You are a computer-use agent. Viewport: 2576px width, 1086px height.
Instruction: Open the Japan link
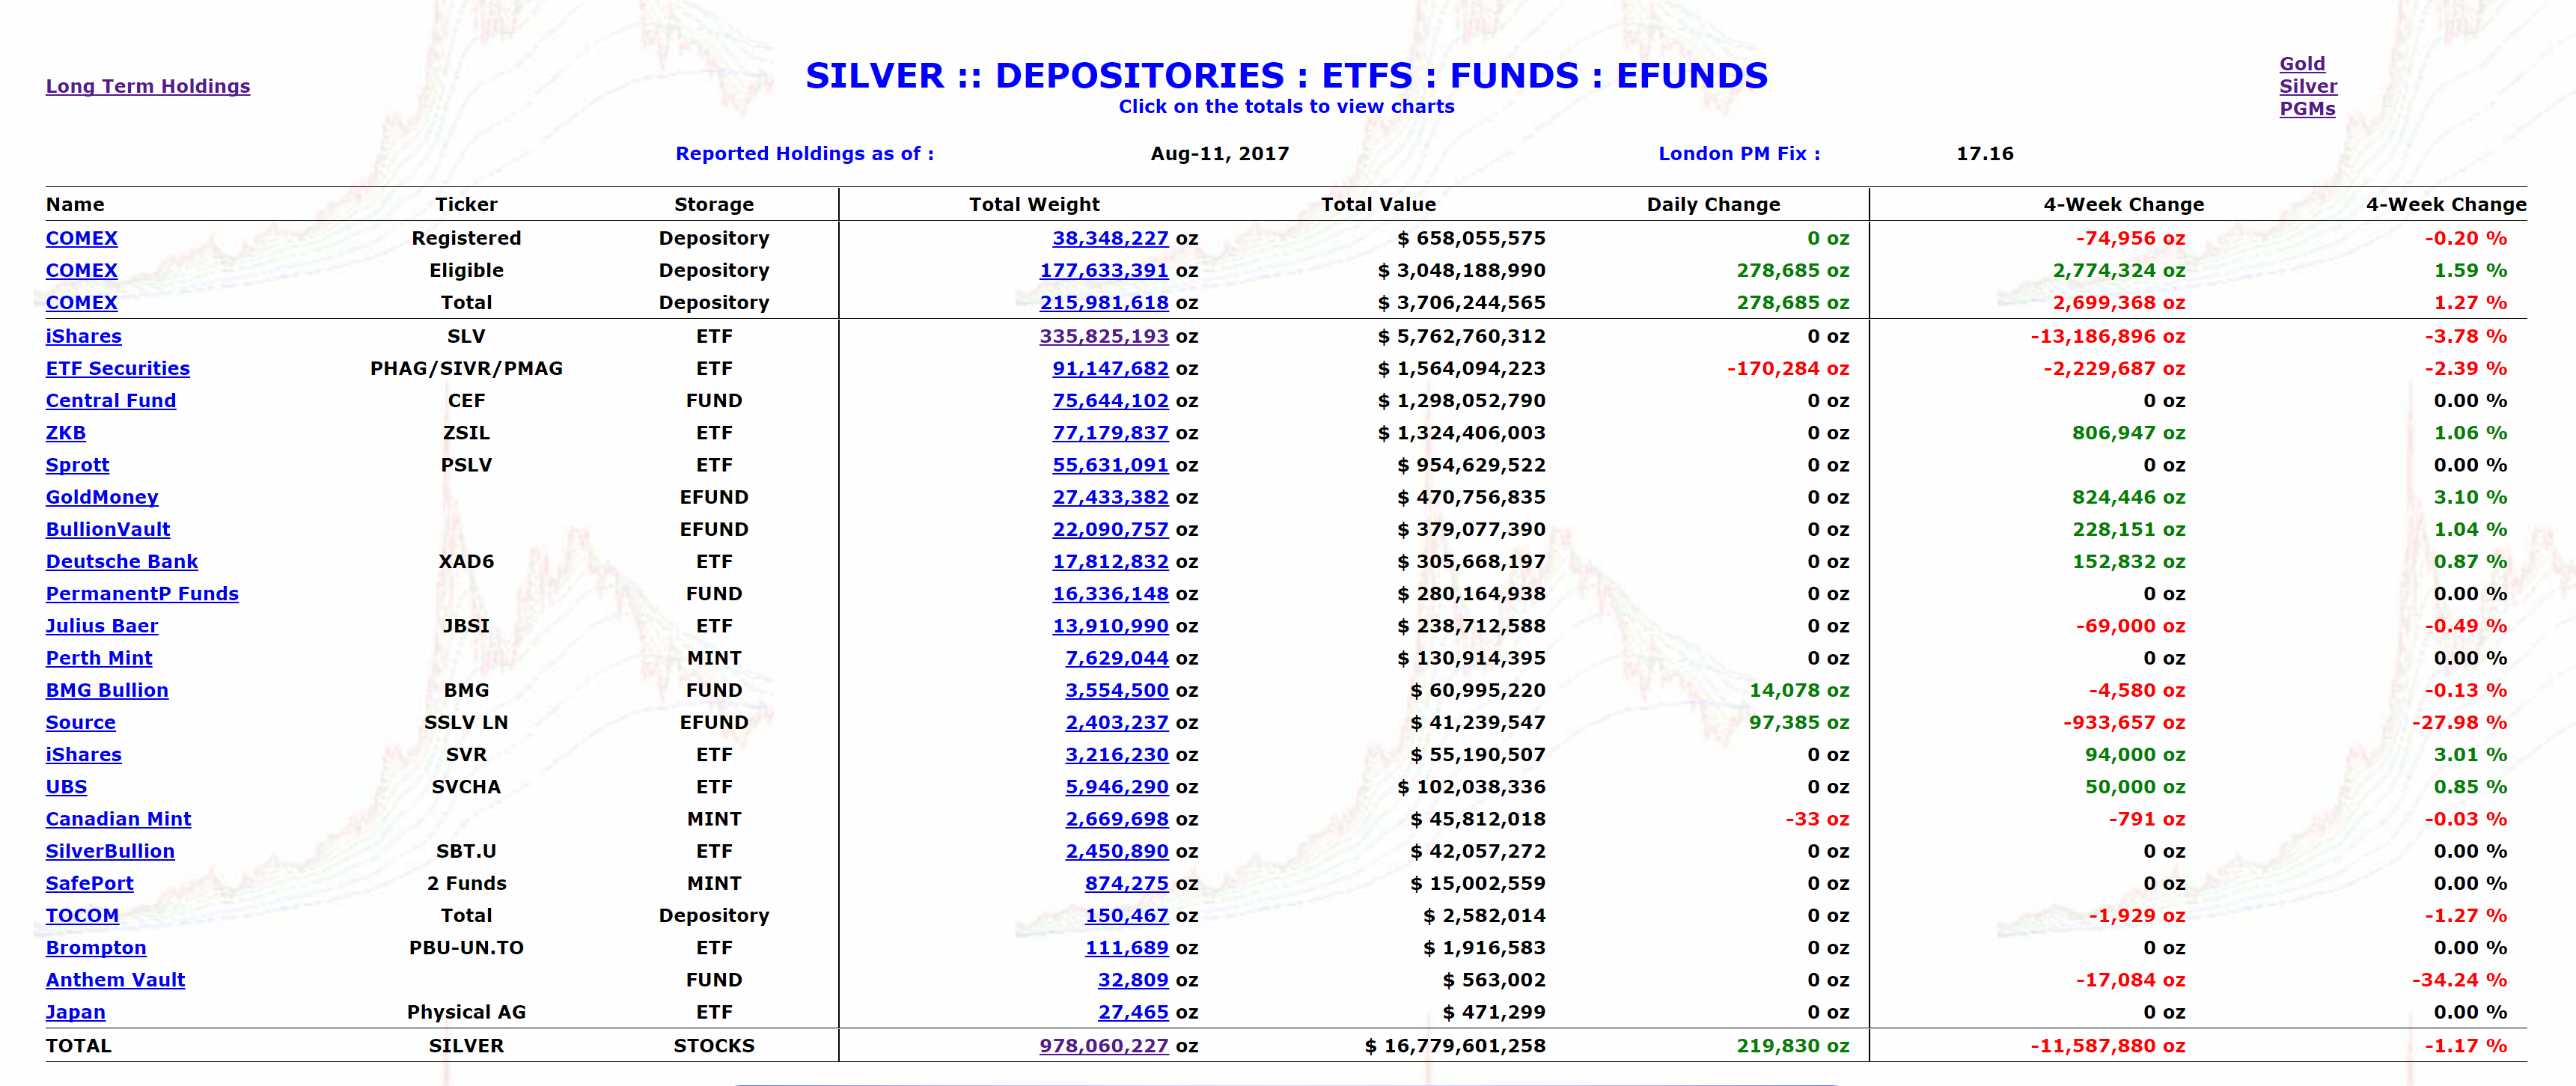(76, 1012)
